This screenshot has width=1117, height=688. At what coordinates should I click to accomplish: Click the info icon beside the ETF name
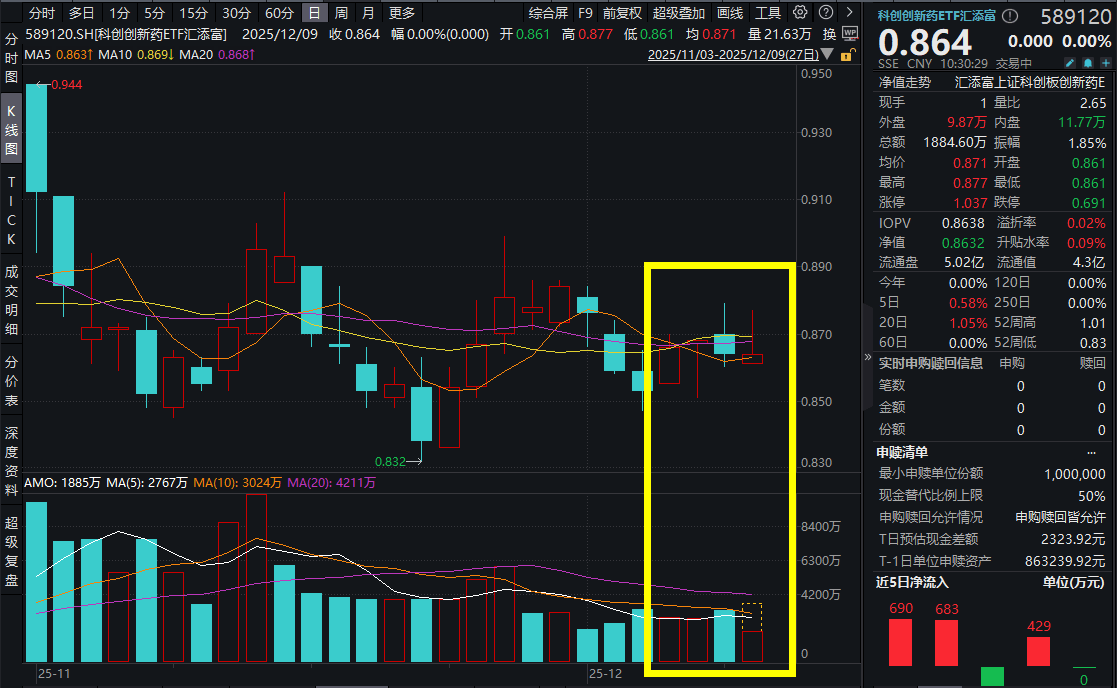coord(1010,16)
